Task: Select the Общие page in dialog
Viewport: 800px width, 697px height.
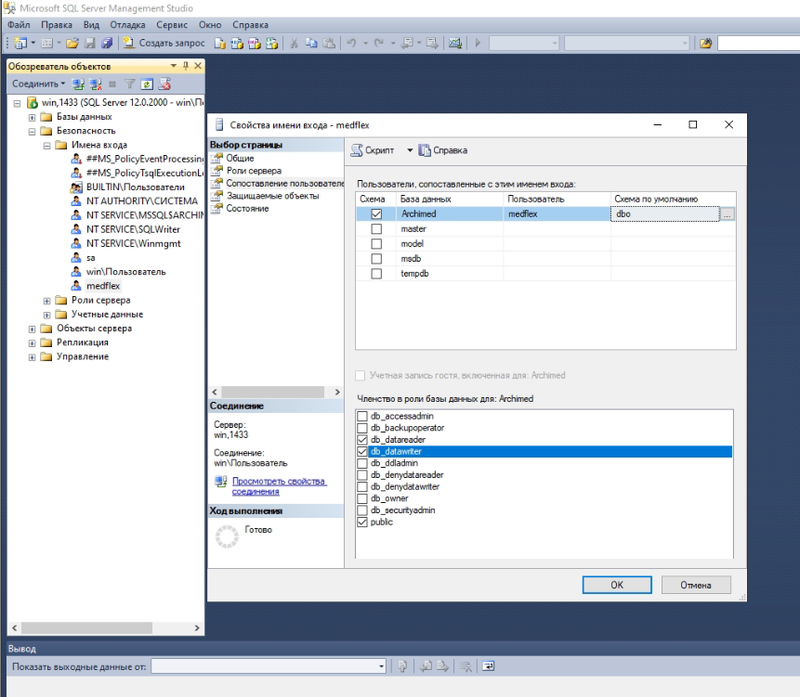Action: coord(240,158)
